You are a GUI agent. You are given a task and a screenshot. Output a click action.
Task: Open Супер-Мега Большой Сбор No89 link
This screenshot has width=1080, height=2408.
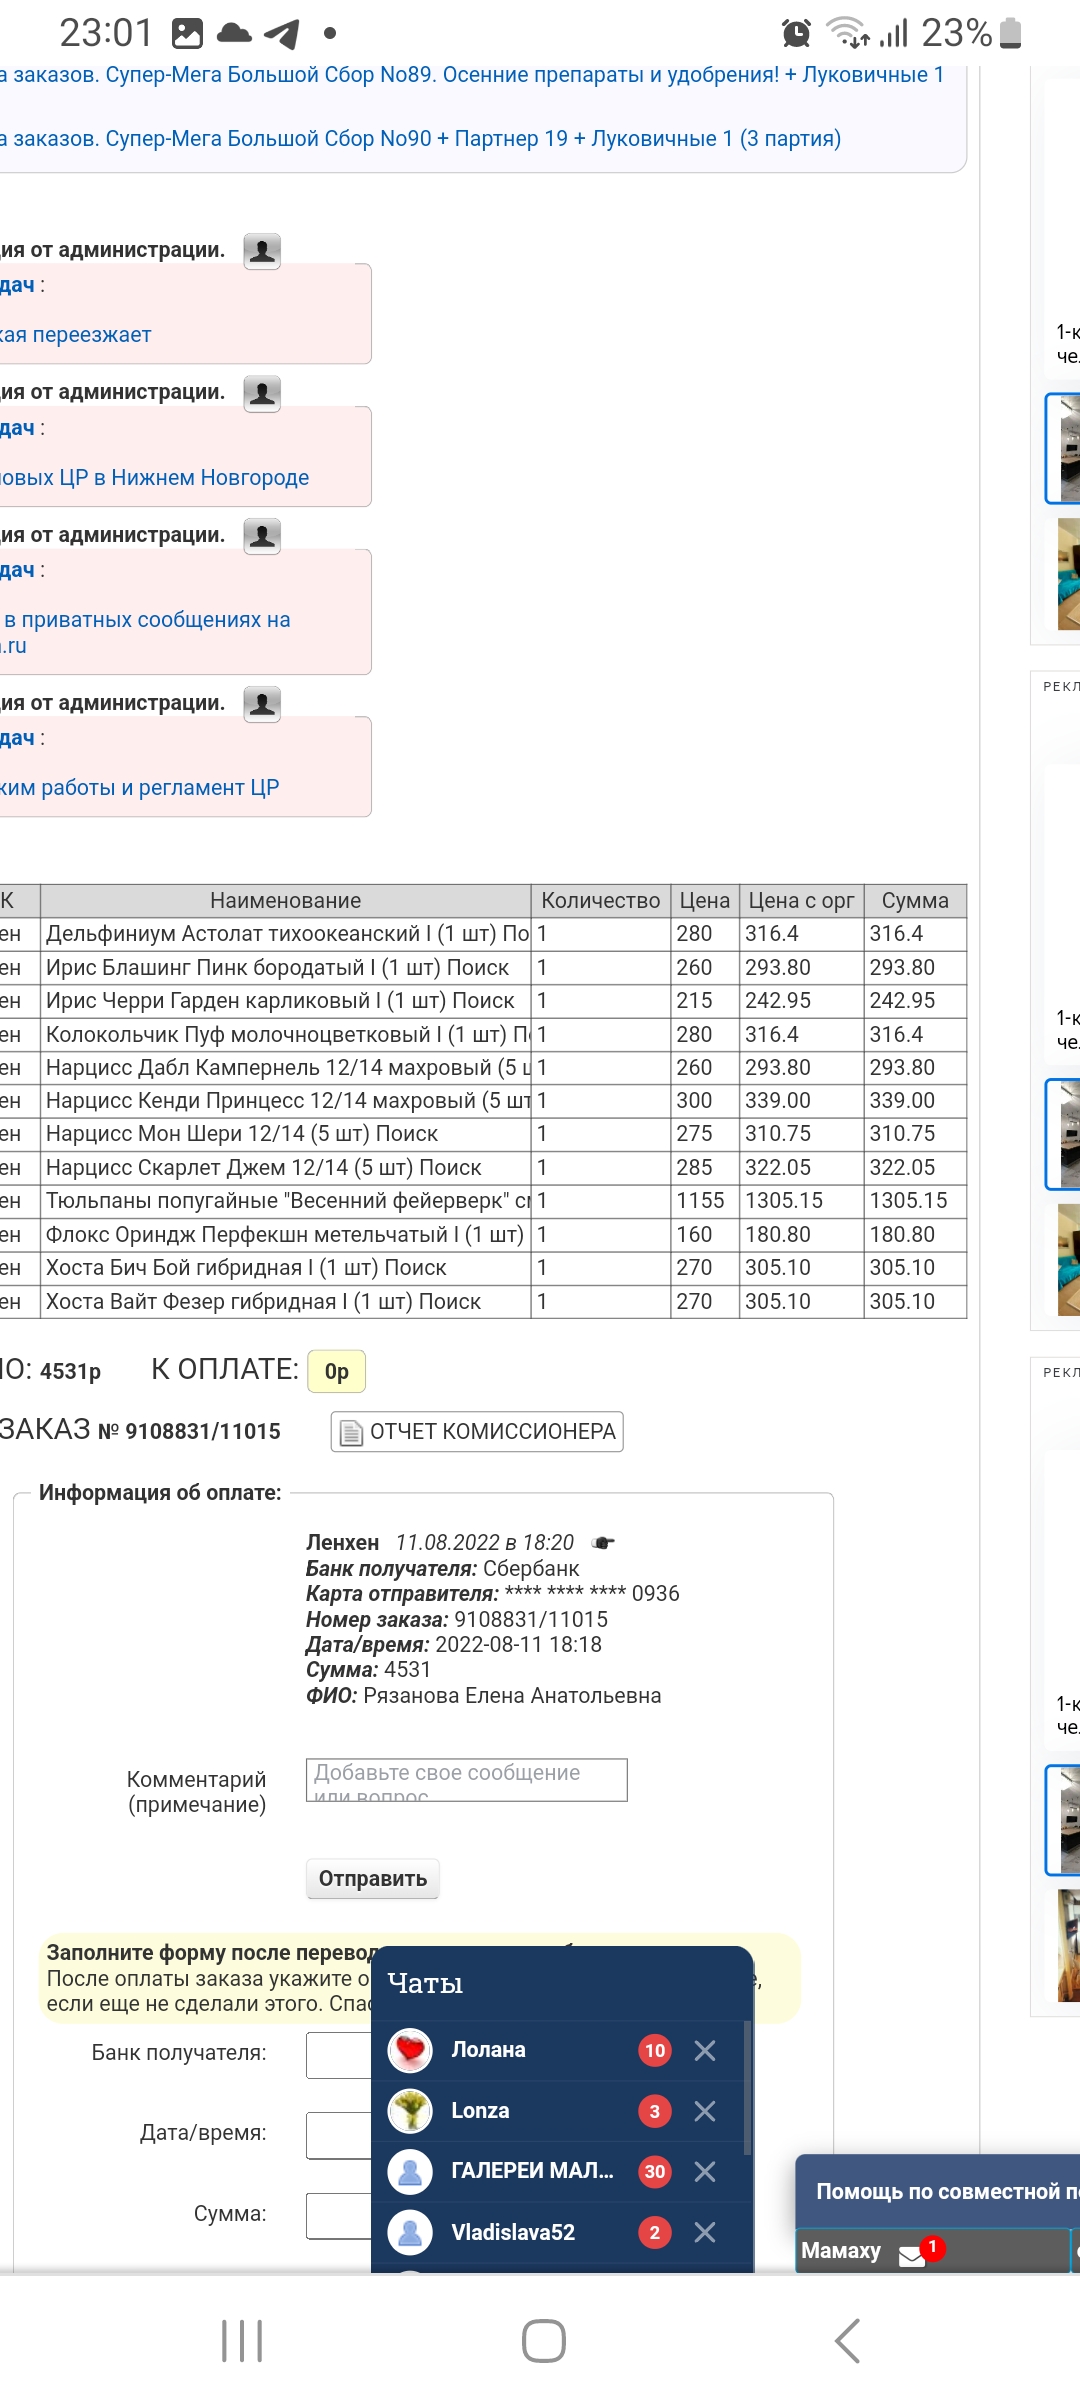pyautogui.click(x=472, y=74)
